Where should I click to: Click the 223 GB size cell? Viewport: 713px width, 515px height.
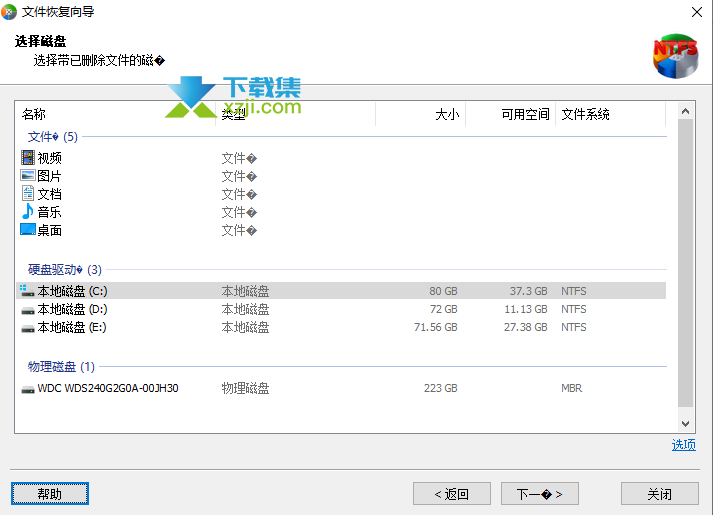tap(441, 388)
